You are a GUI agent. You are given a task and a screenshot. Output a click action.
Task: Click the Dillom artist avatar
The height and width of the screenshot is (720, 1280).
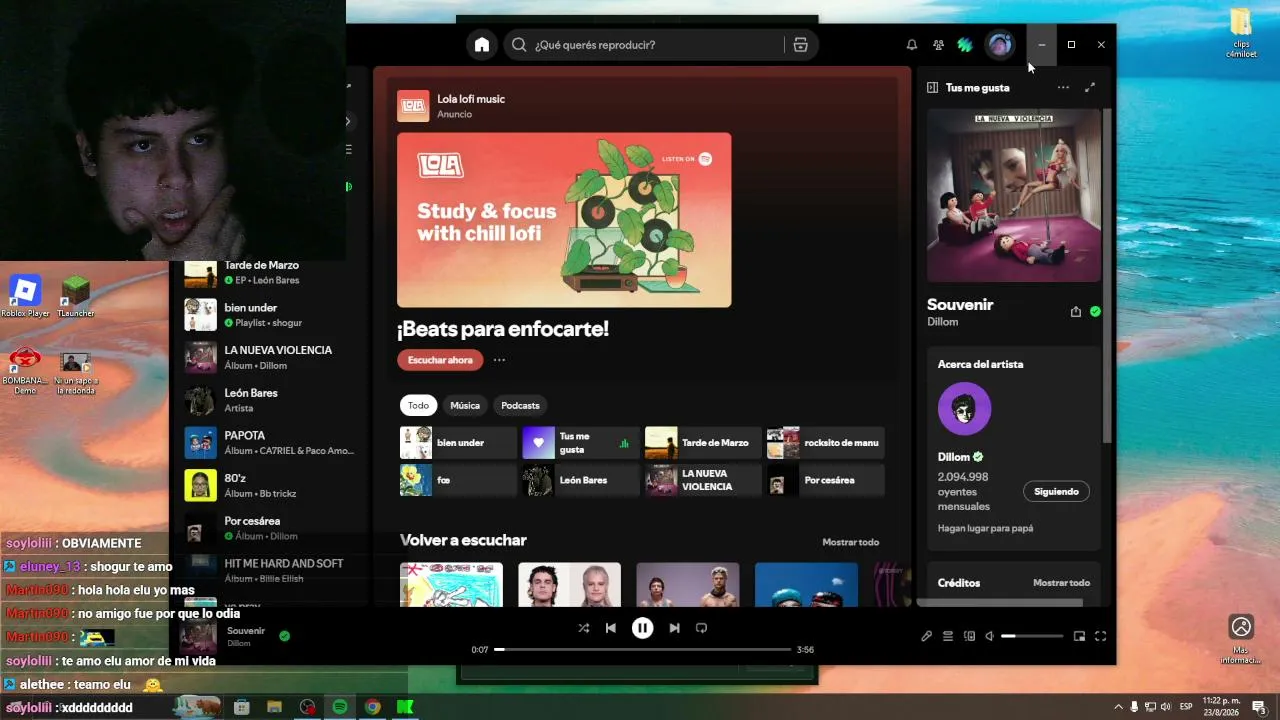coord(965,409)
